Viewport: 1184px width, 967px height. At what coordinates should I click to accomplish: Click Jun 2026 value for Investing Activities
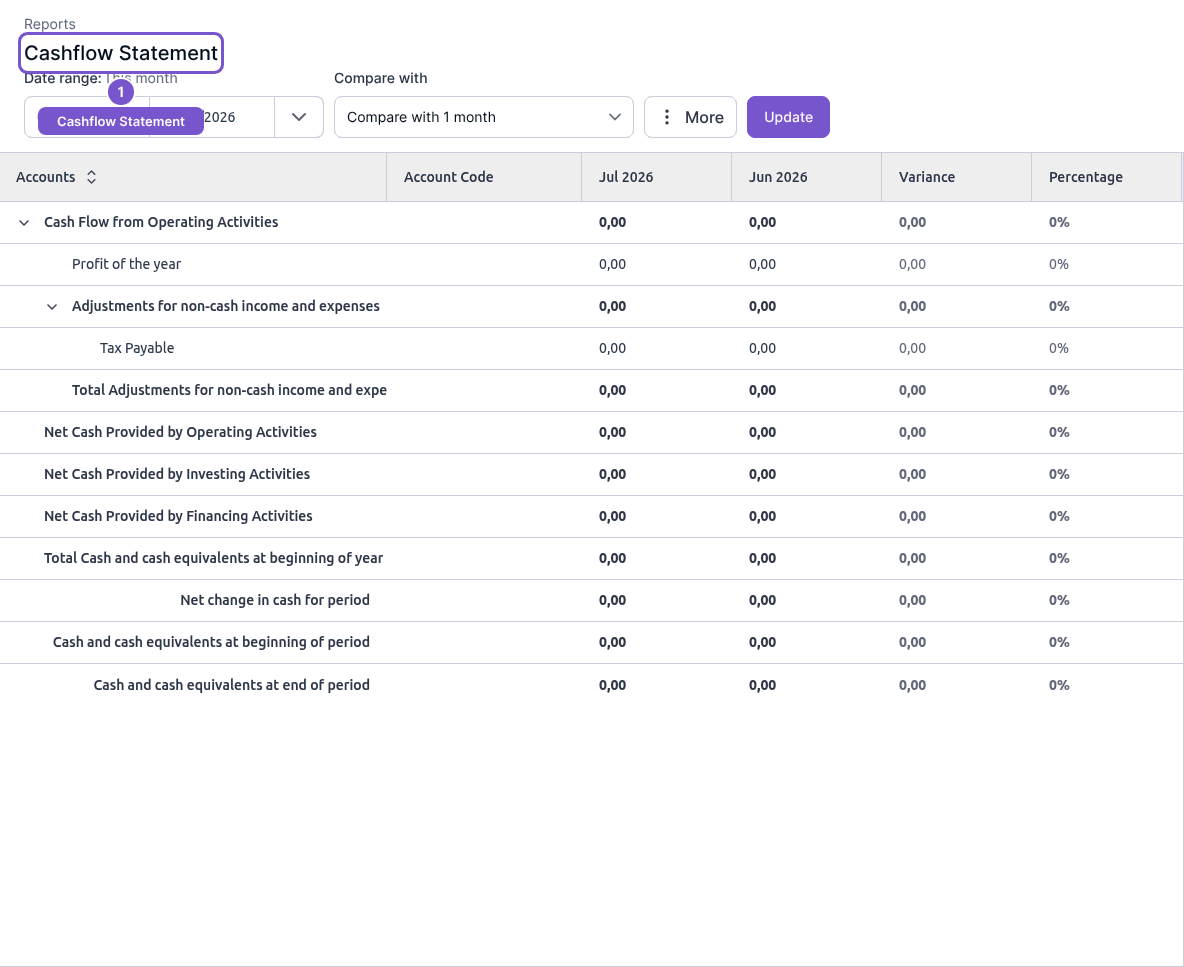(763, 474)
